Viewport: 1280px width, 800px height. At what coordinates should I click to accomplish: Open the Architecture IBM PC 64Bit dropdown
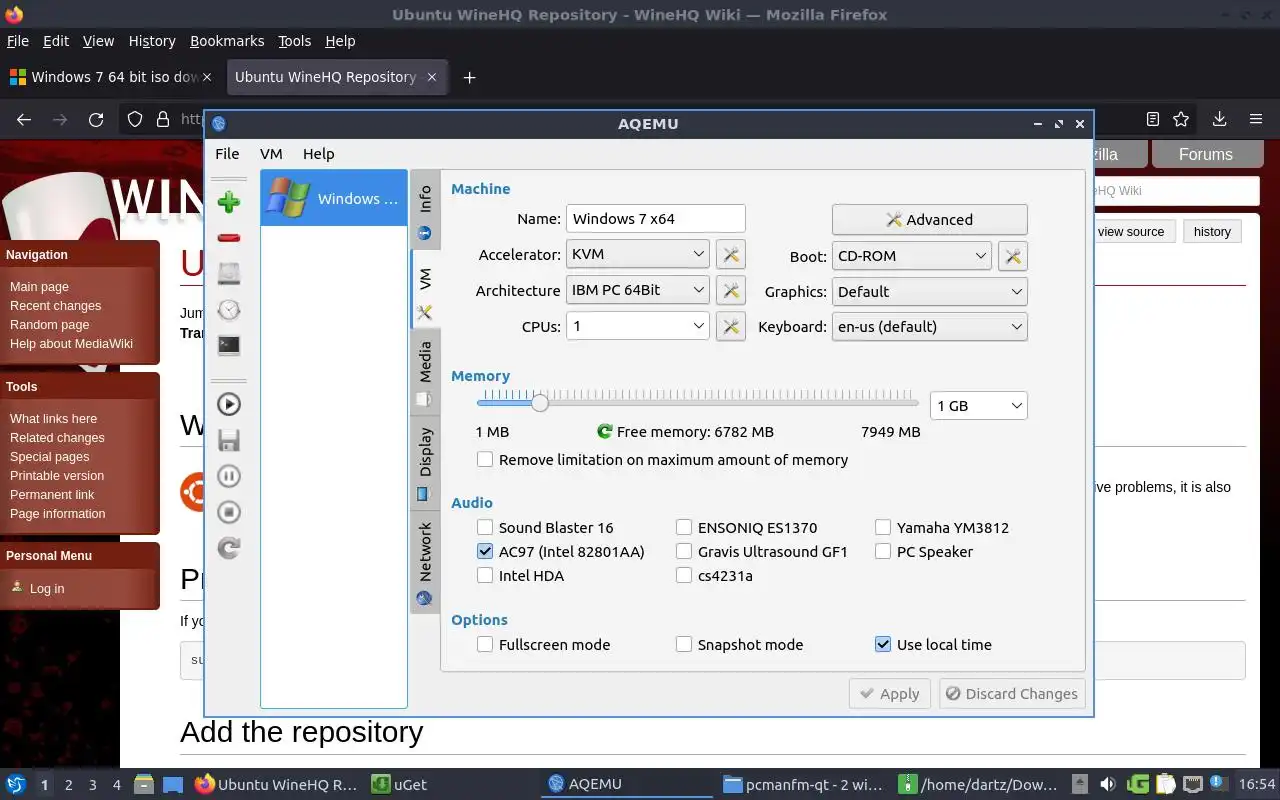point(638,290)
